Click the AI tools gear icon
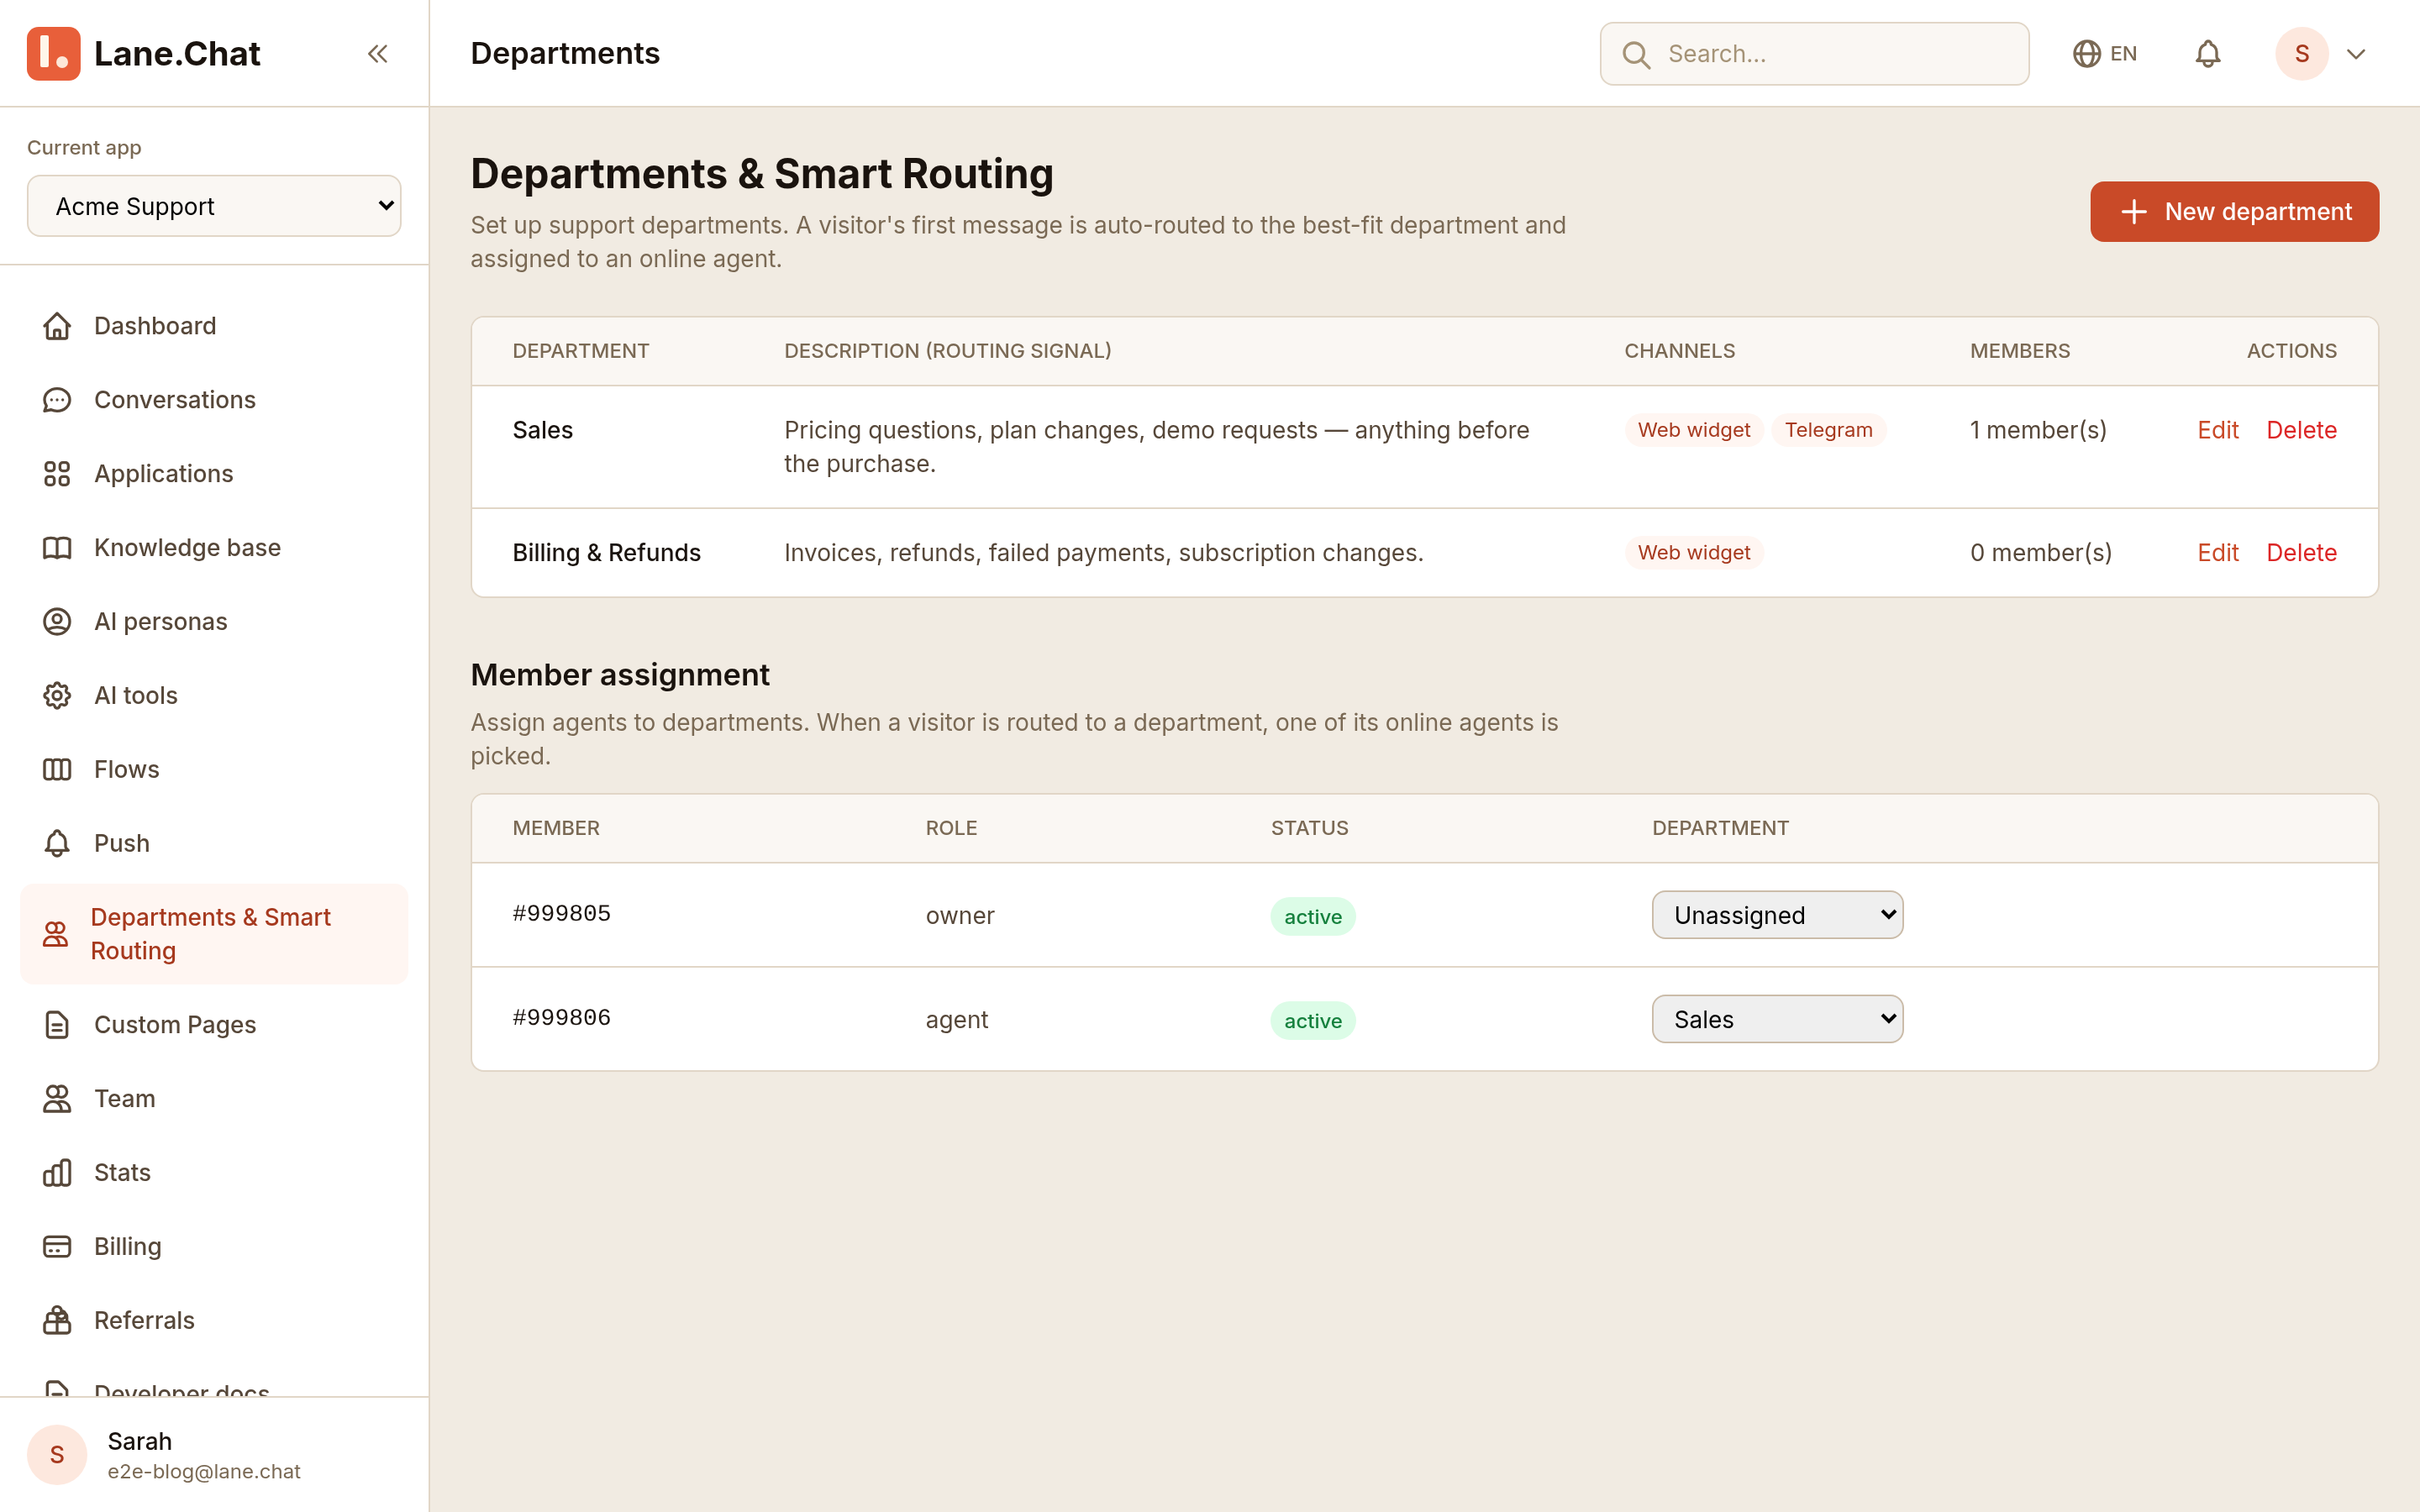 click(x=57, y=696)
